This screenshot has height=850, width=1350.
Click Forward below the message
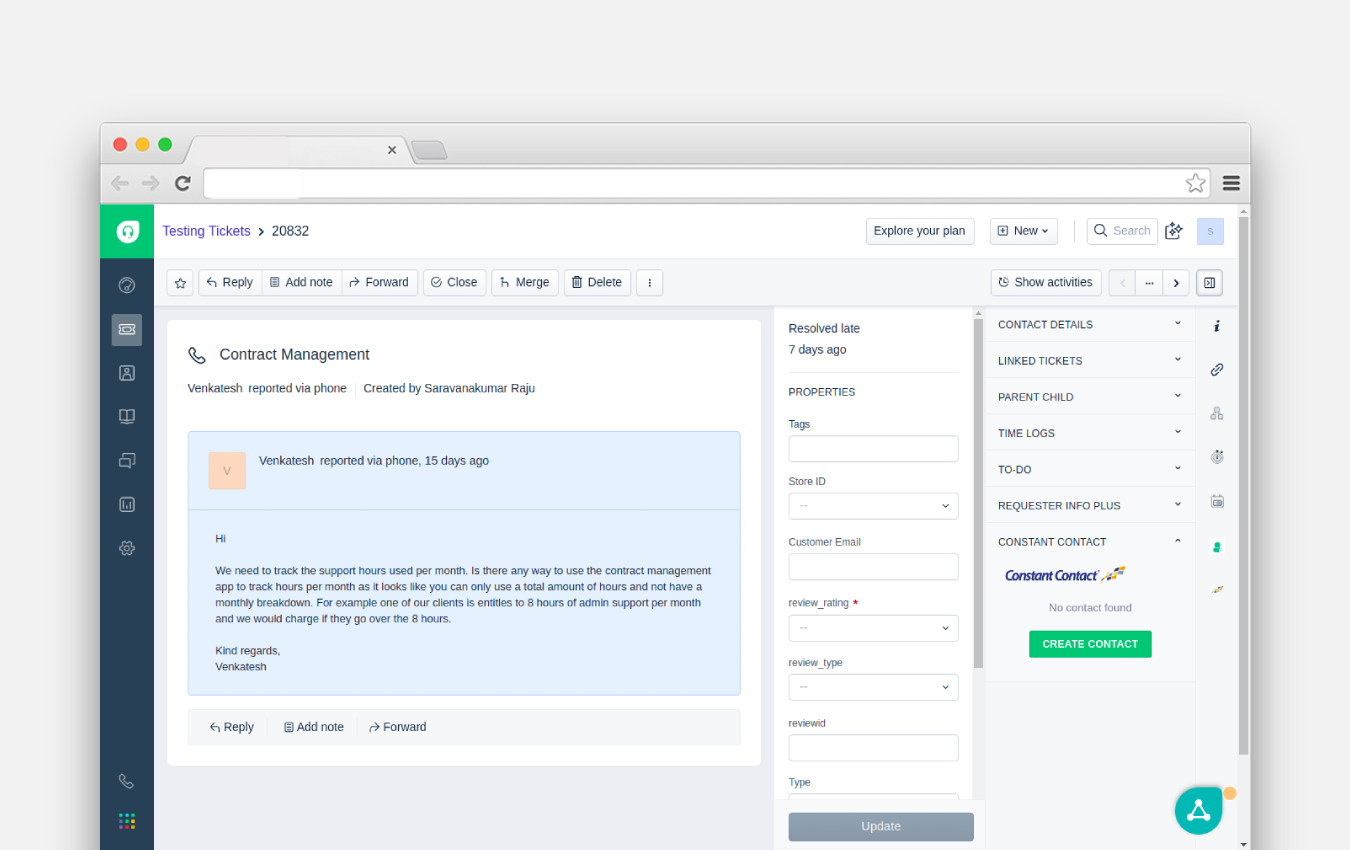click(x=398, y=727)
